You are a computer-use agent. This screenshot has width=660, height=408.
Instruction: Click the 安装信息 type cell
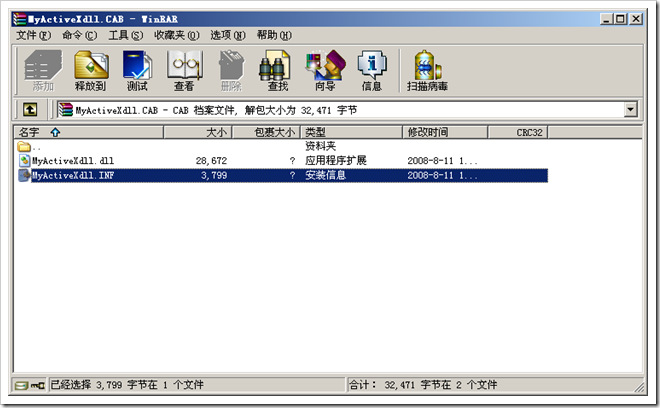pos(325,175)
